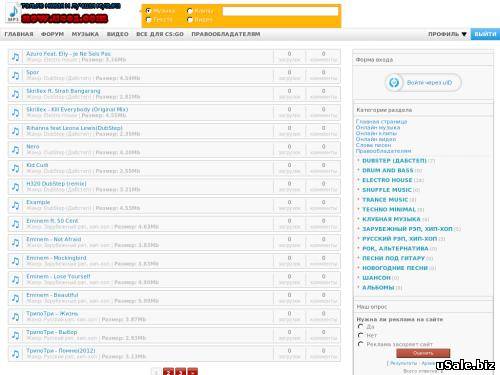
Task: Click note icon beside ТрипоТри - Жизнь
Action: click(x=15, y=317)
